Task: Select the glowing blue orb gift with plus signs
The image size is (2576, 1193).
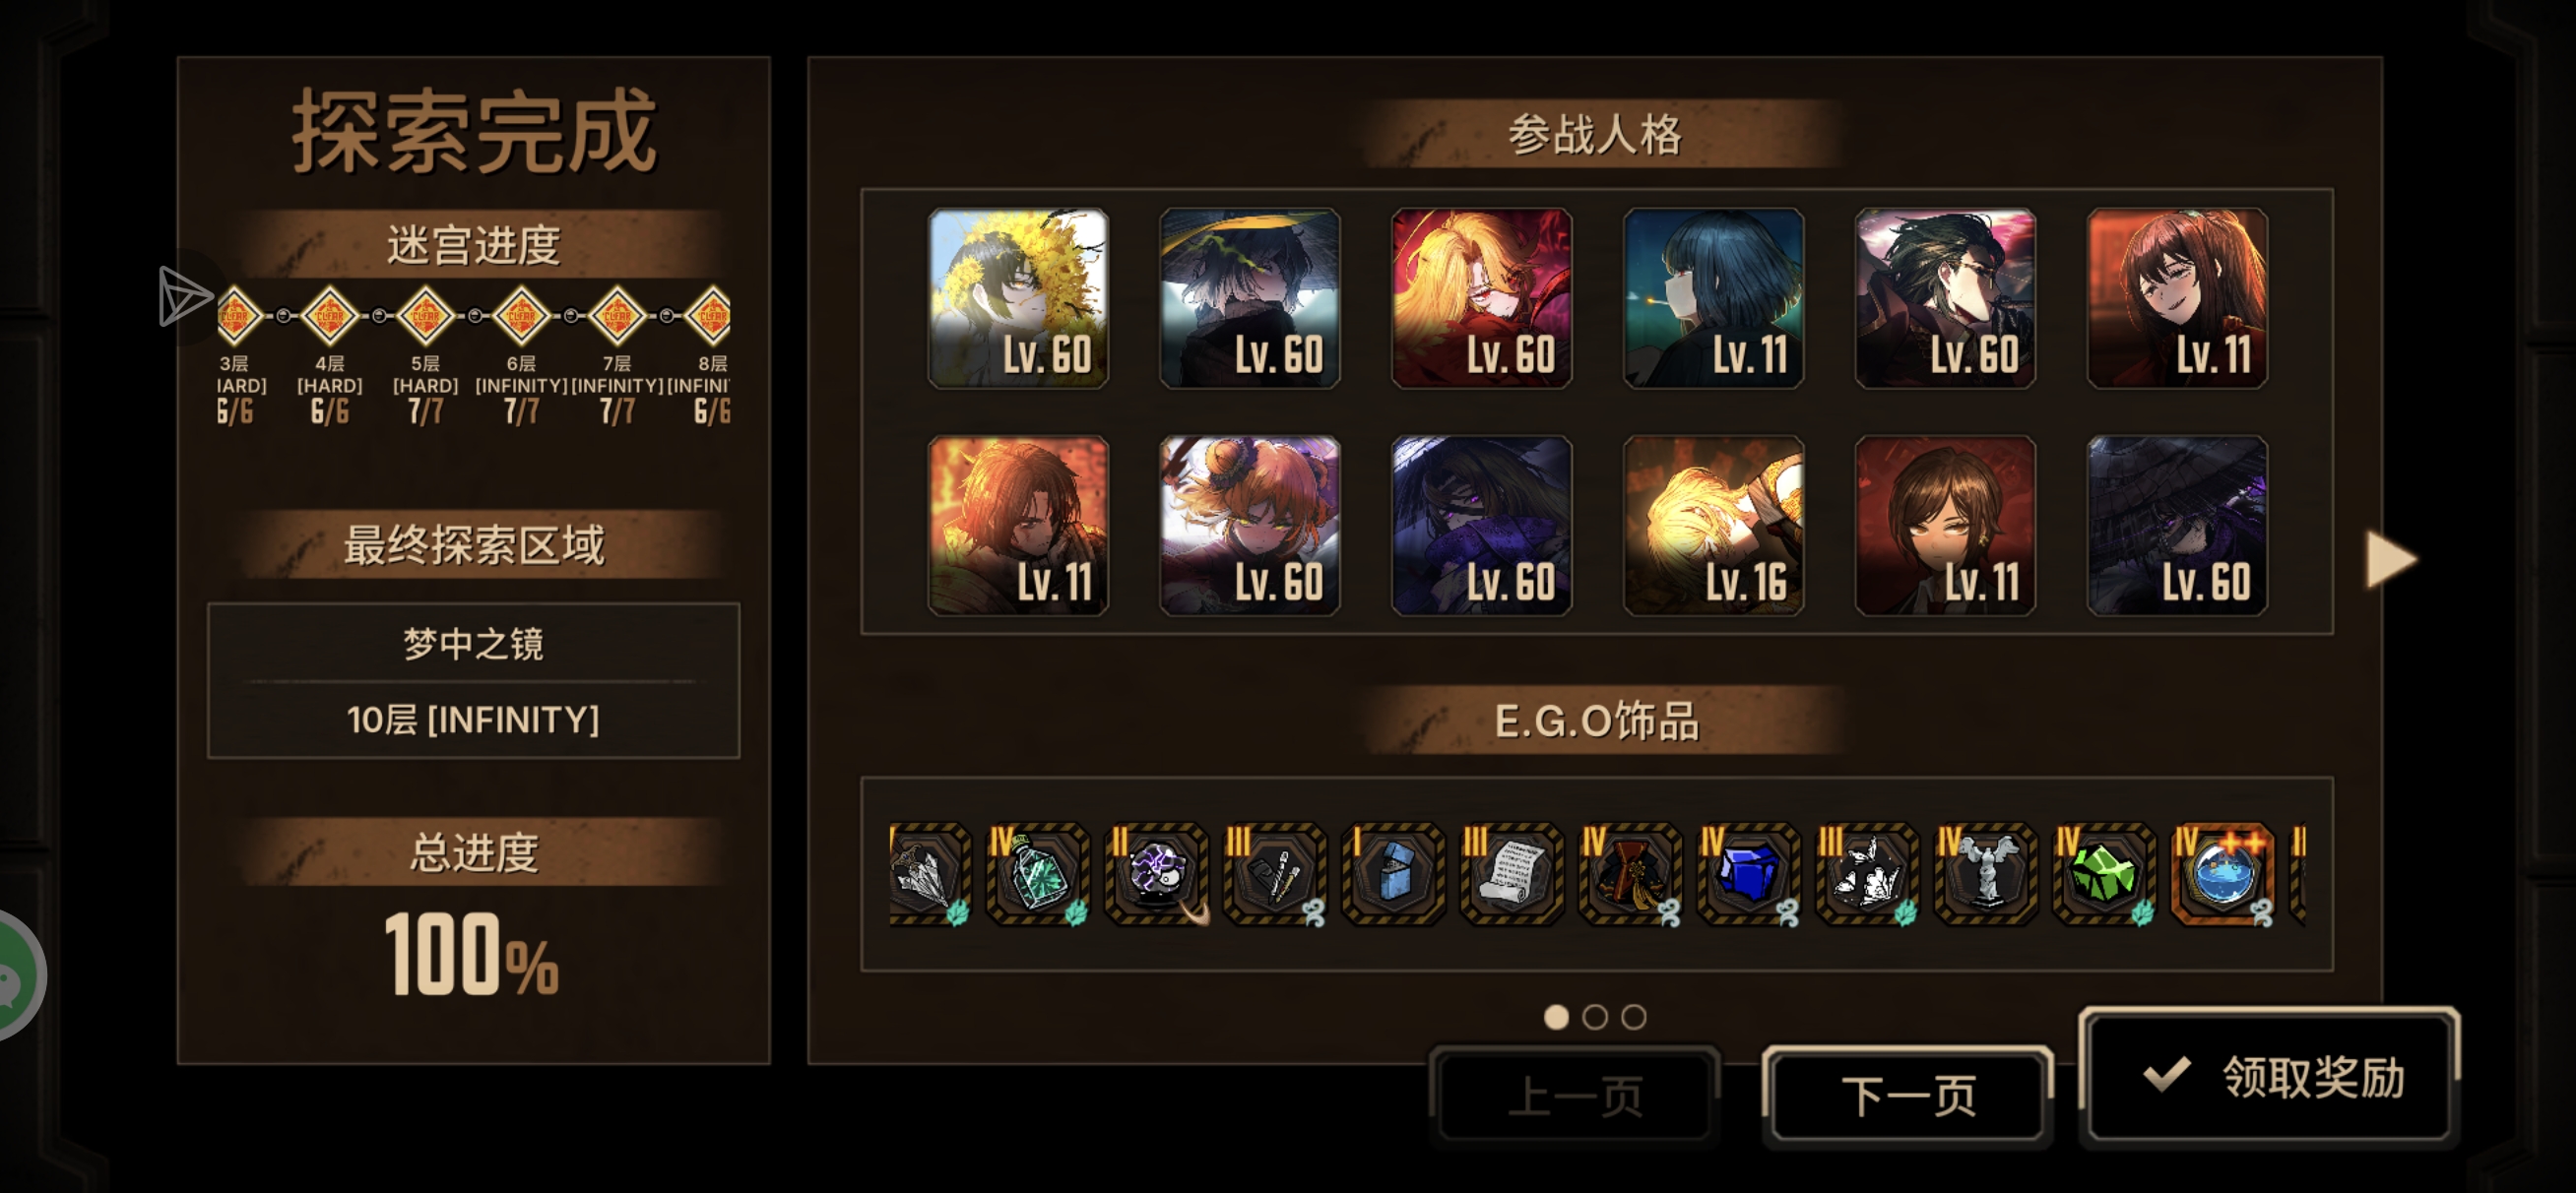Action: pos(2221,873)
